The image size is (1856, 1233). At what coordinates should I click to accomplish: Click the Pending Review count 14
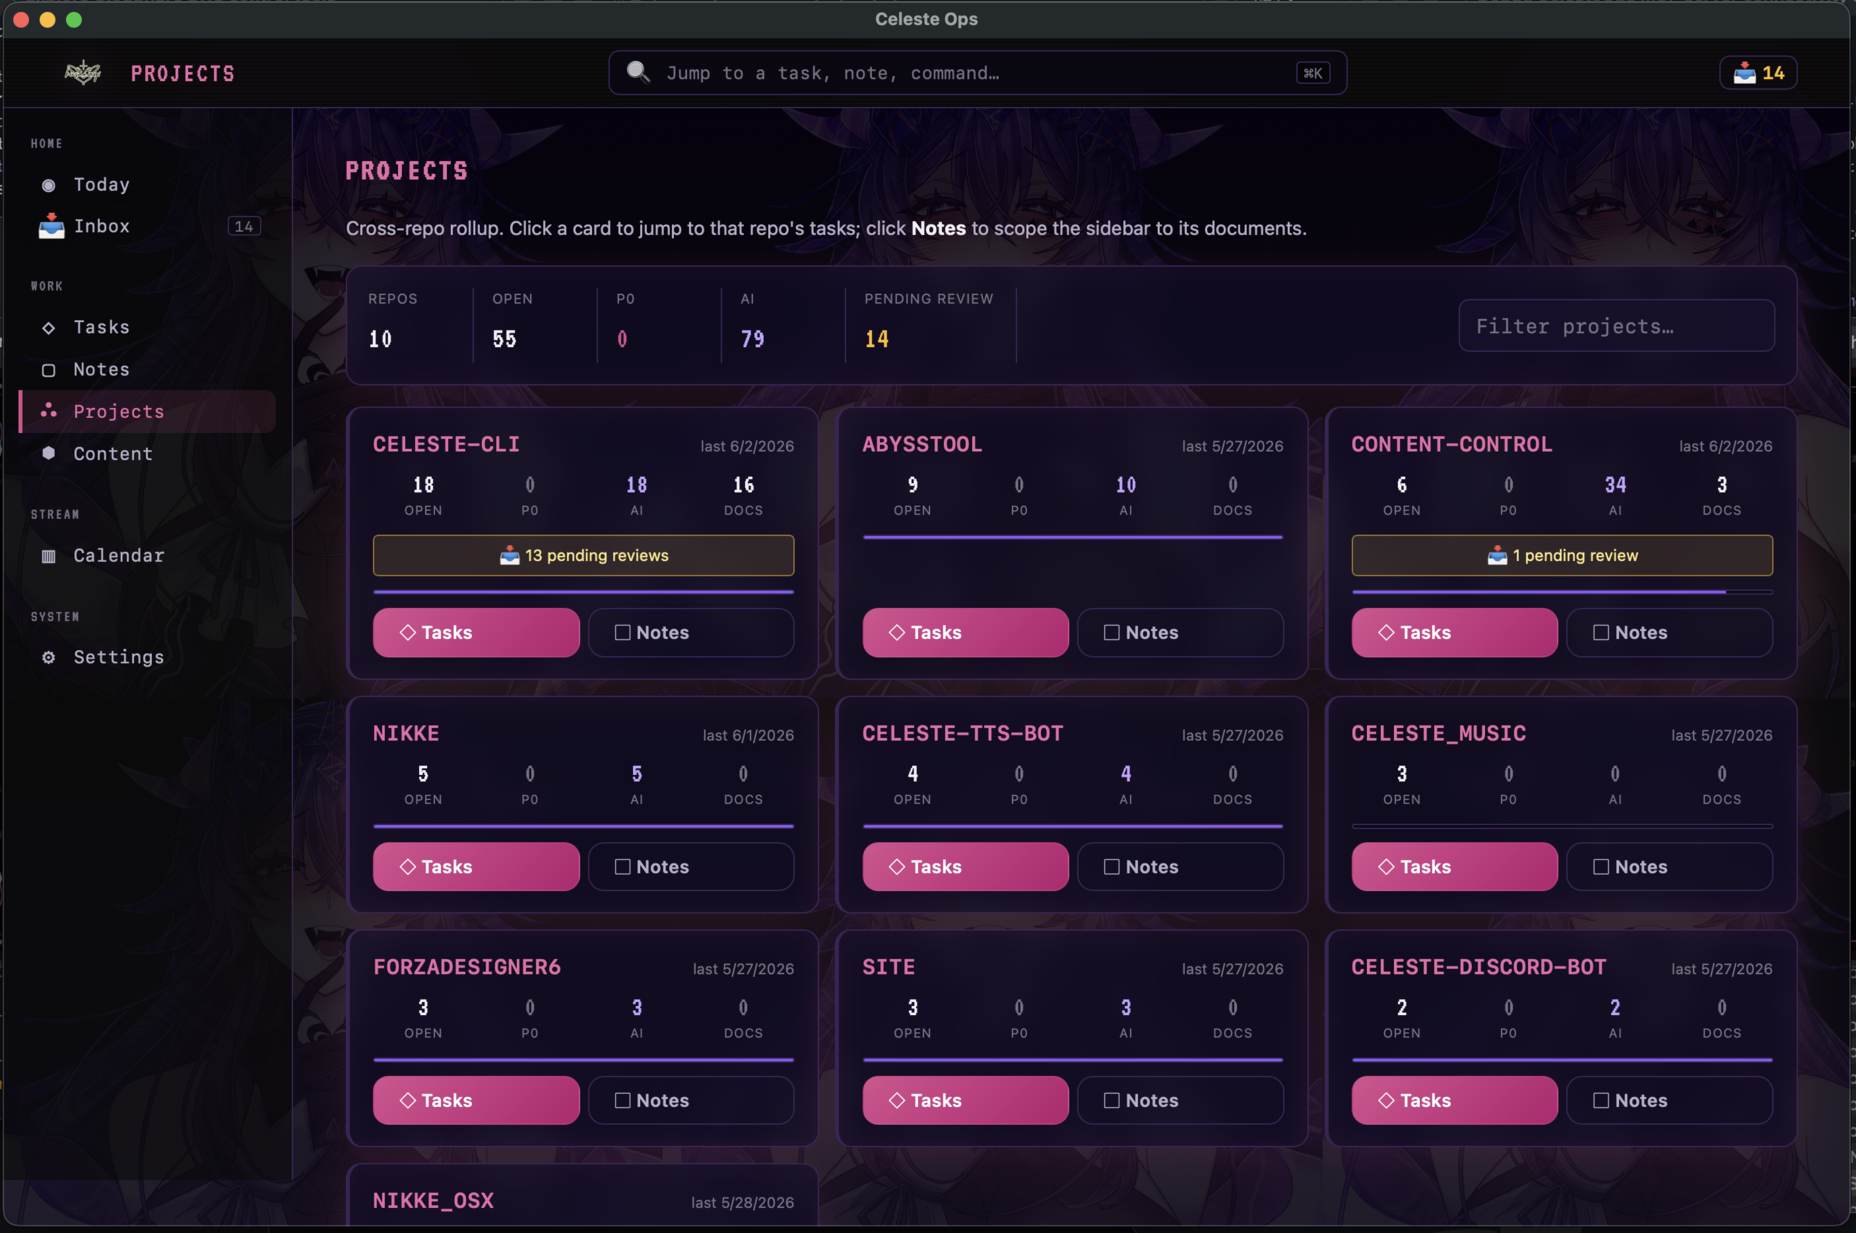coord(877,339)
